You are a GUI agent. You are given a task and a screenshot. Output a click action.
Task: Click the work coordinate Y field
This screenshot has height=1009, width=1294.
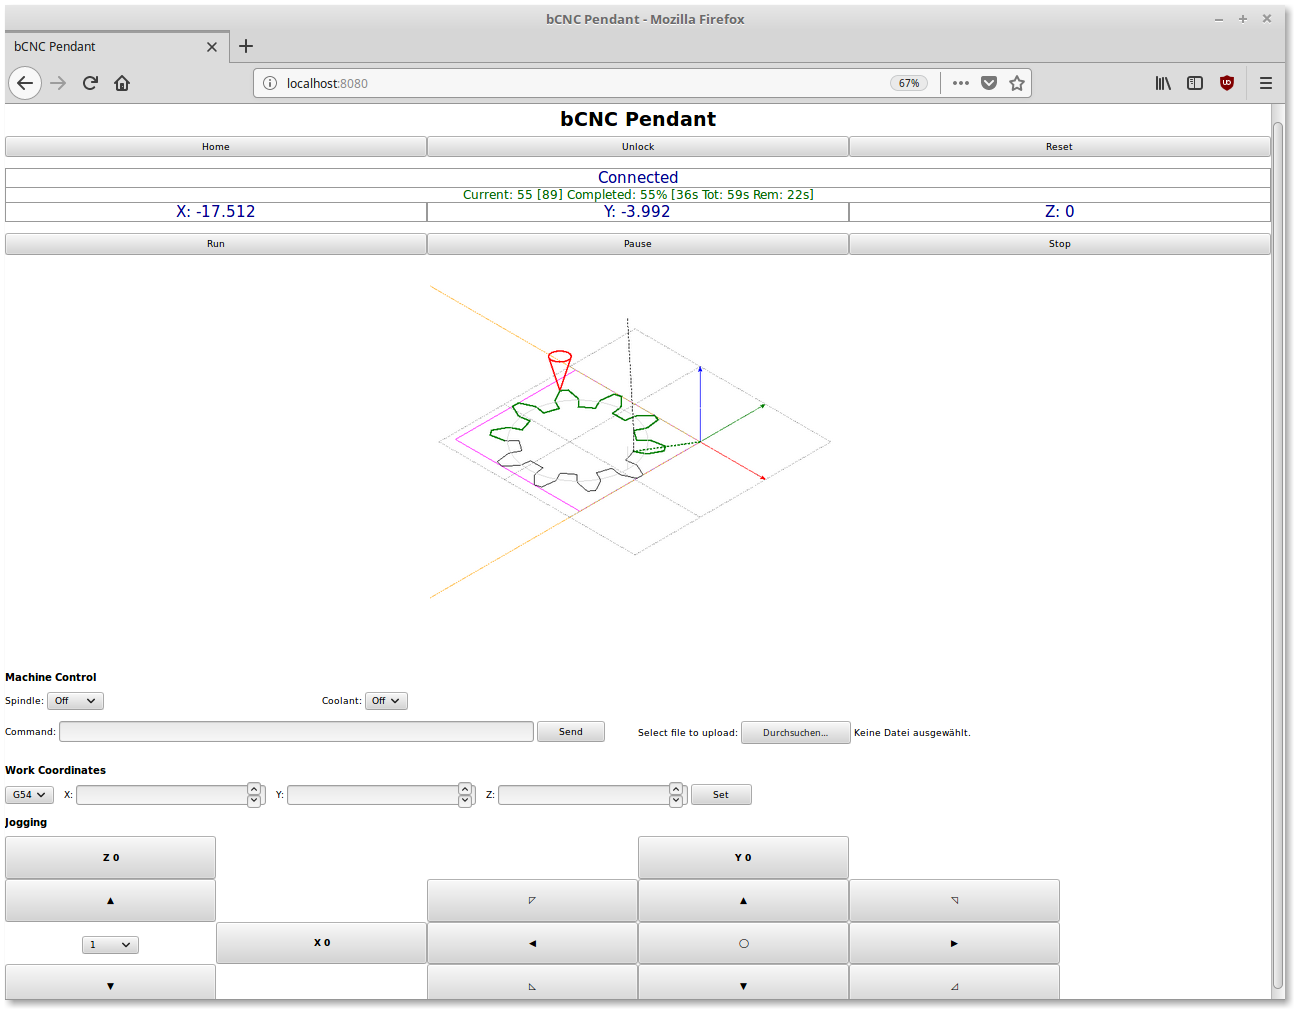tap(373, 795)
